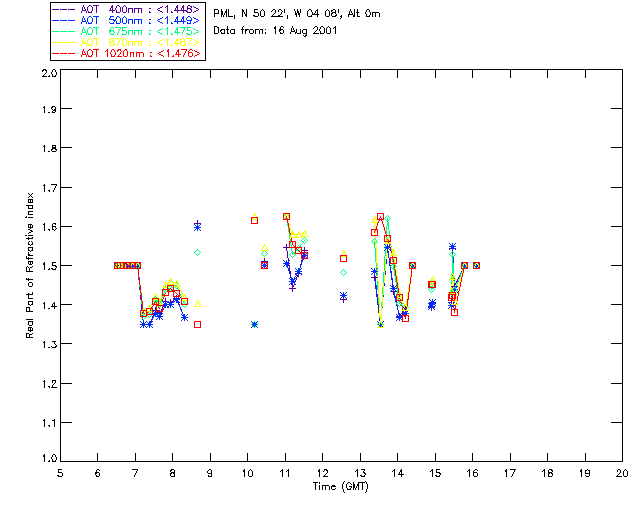Click the x-axis tick label 18
Image resolution: width=640 pixels, height=512 pixels.
tap(547, 473)
